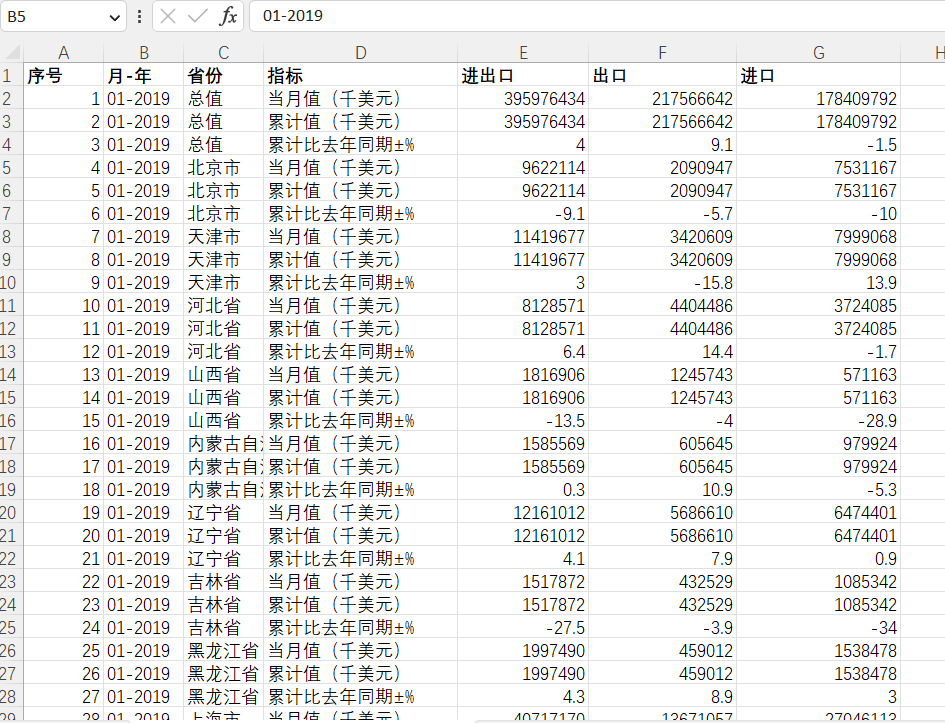Select cell 1245743 in row 15
945x723 pixels.
[x=662, y=398]
